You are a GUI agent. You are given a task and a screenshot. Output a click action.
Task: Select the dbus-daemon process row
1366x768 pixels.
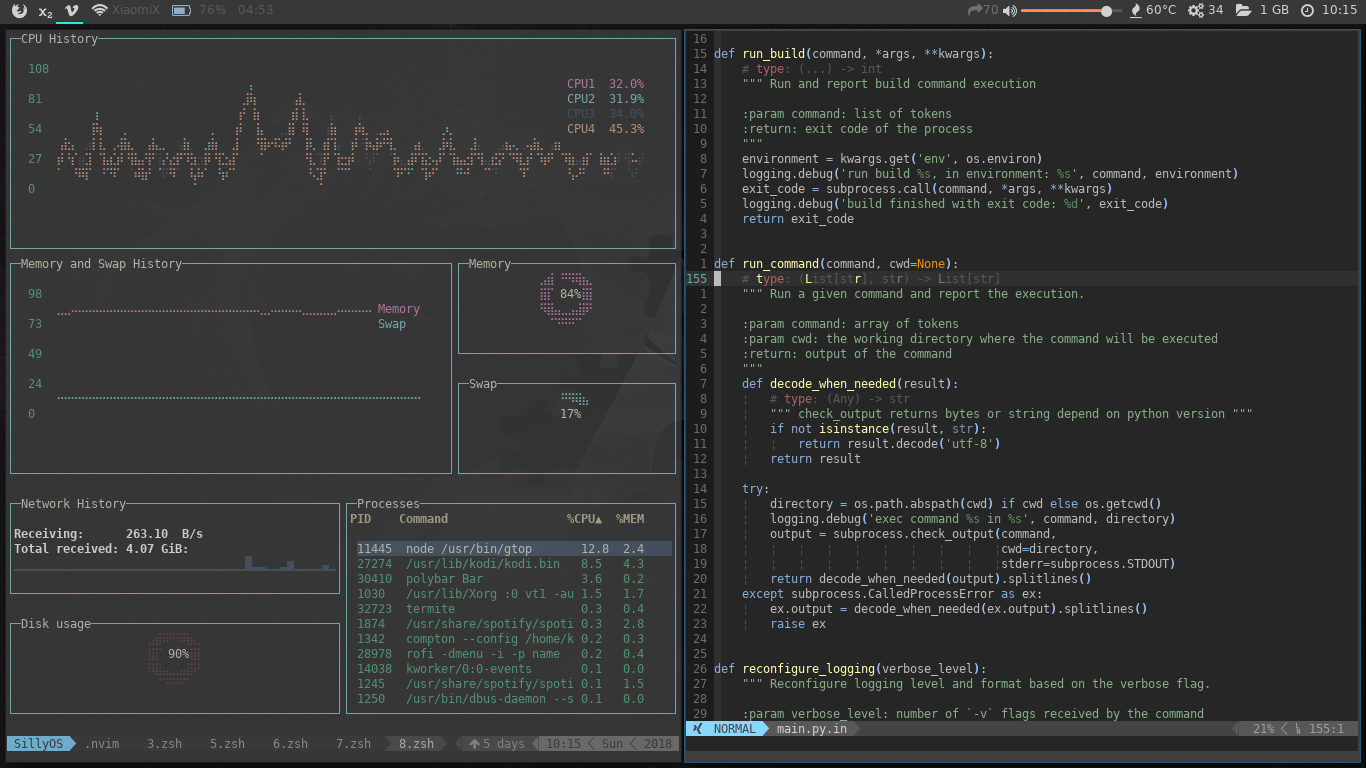tap(514, 699)
